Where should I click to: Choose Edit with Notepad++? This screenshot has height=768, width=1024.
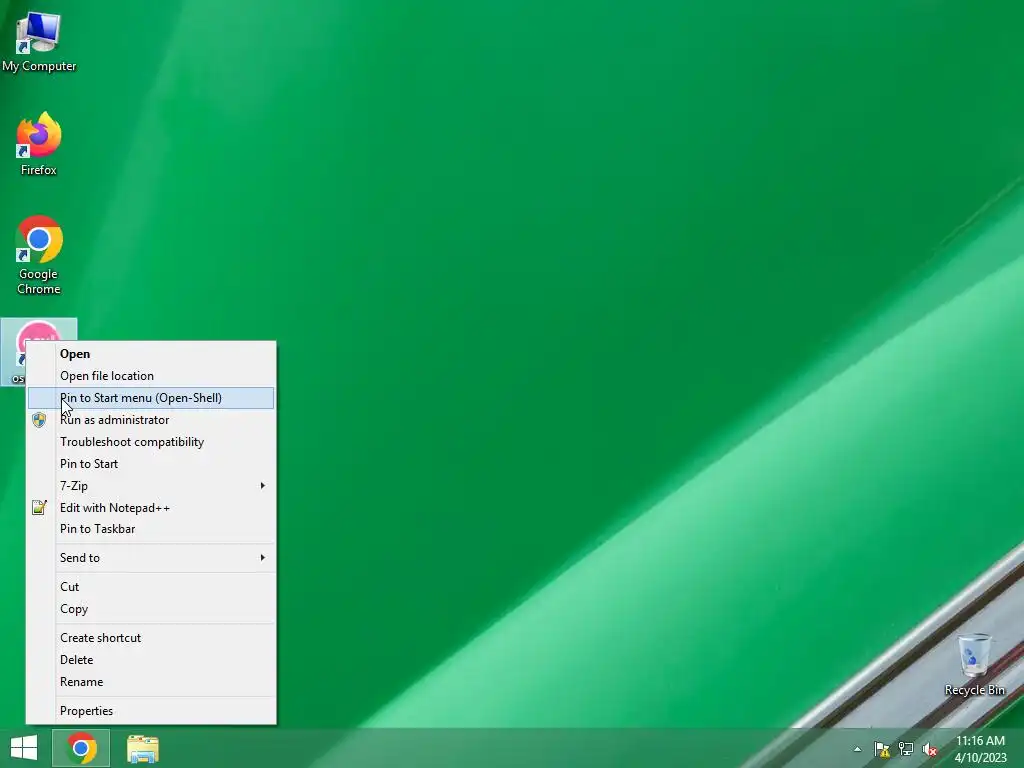pos(151,507)
